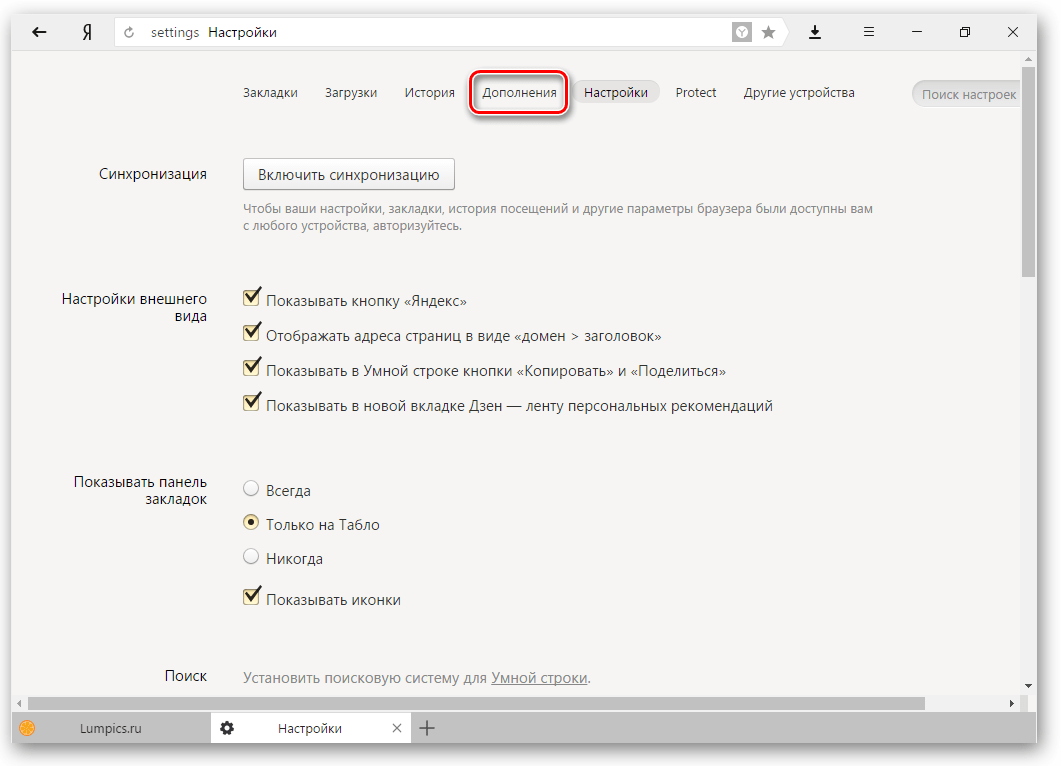Click the gear icon on the Настройки tab
The width and height of the screenshot is (1061, 766).
point(227,728)
